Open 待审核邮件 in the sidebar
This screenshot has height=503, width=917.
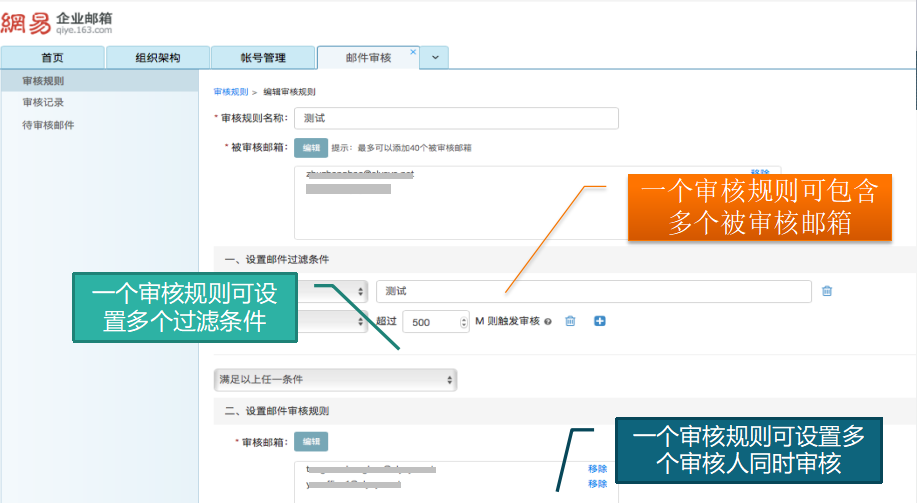(48, 125)
